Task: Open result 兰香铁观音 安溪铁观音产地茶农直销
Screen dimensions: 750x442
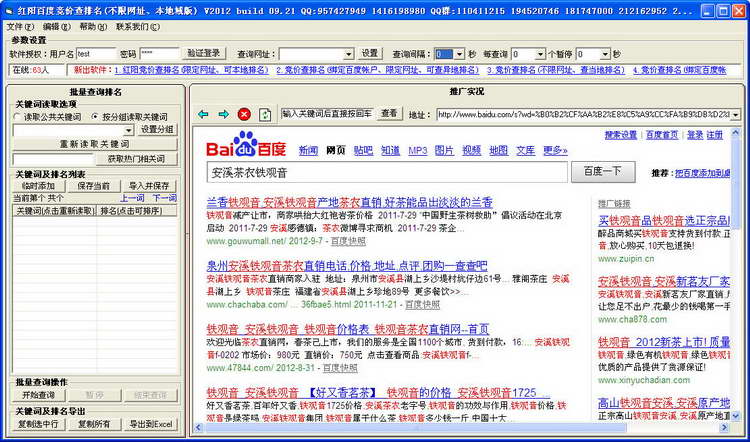Action: click(350, 201)
